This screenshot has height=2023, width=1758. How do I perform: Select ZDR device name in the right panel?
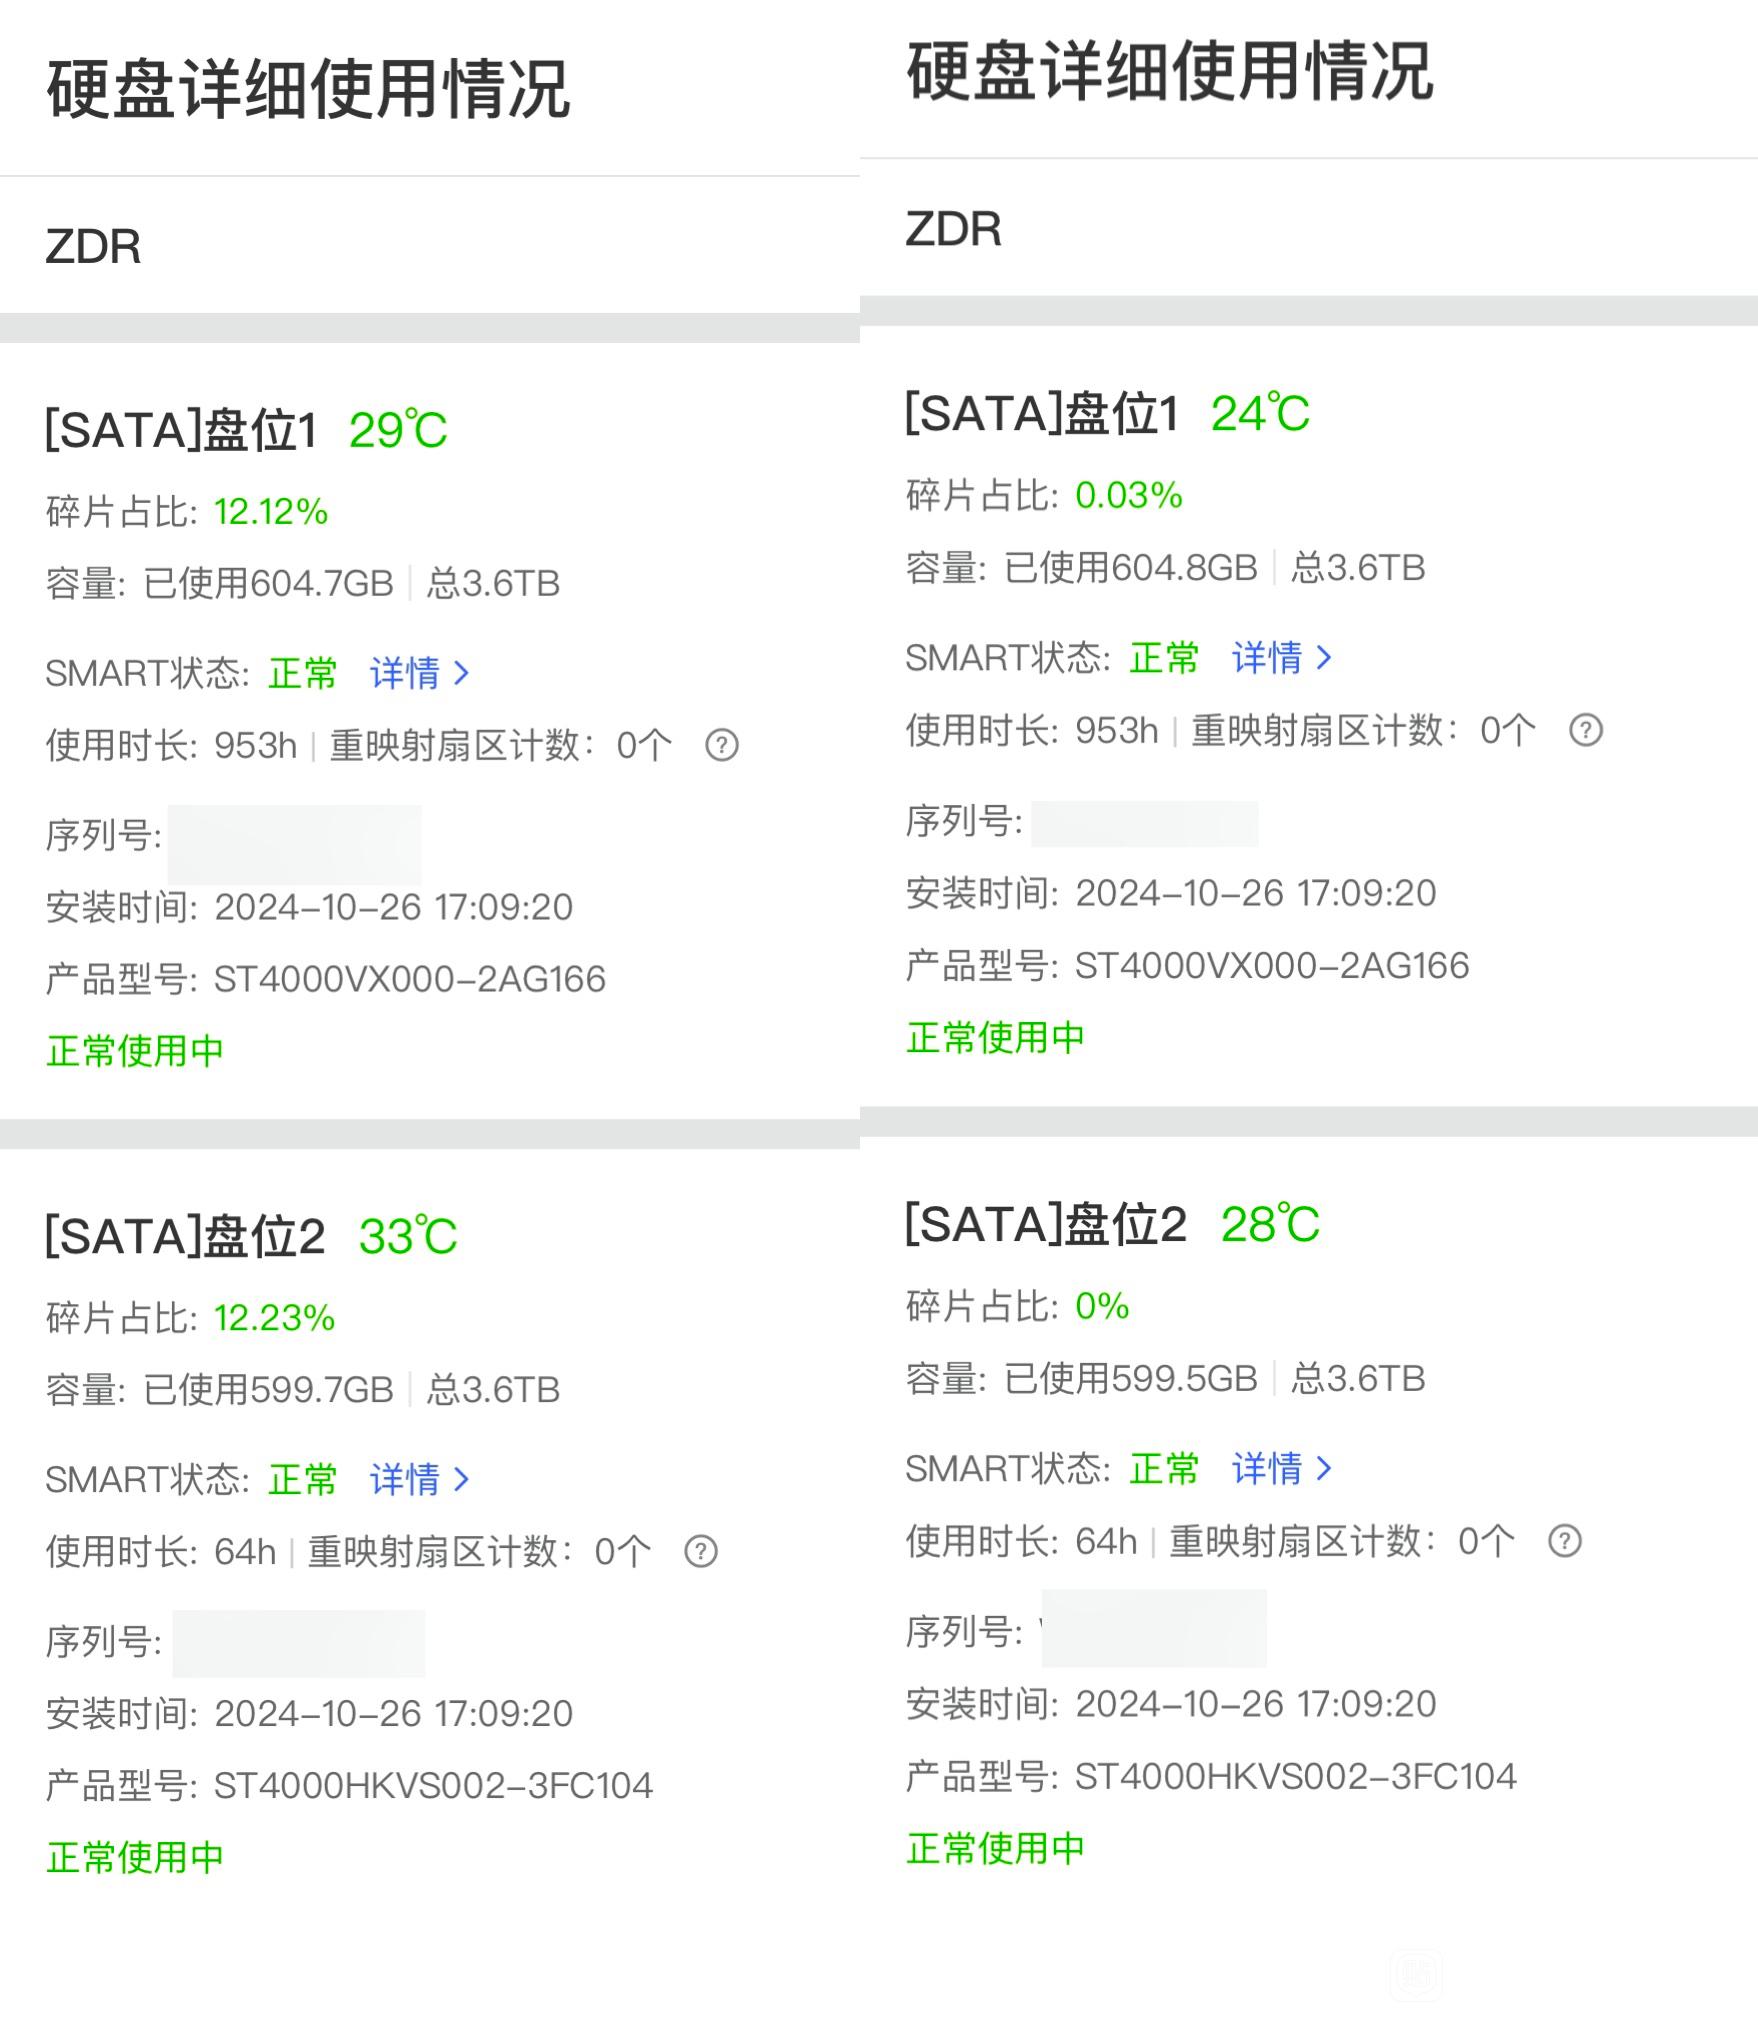click(x=953, y=229)
